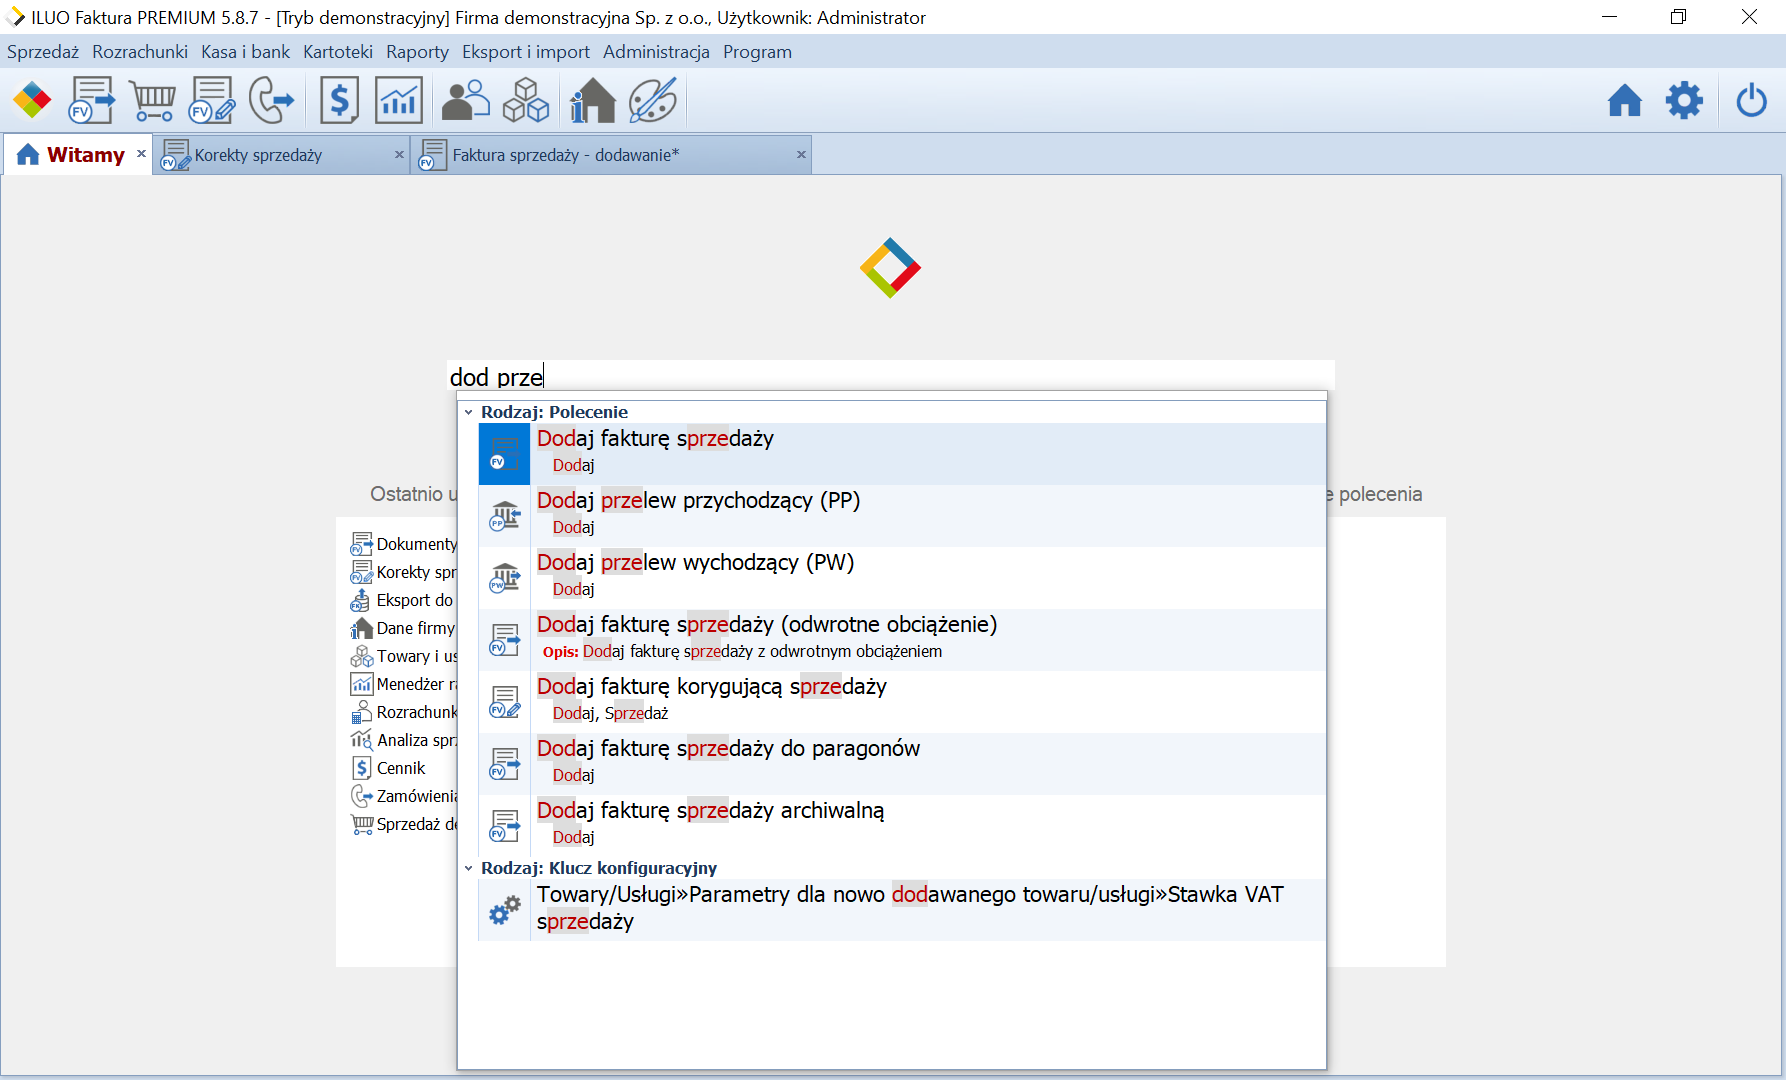Go to home via blue house icon

point(1625,101)
